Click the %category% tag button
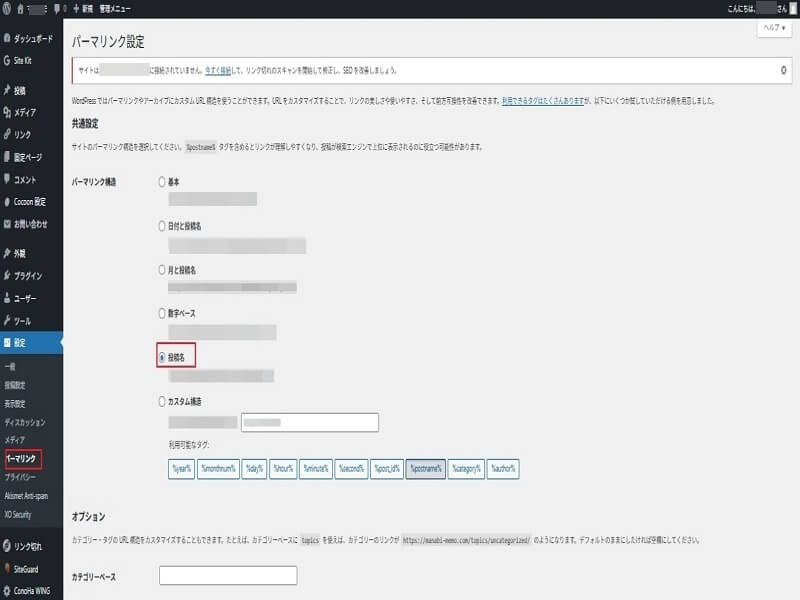800x600 pixels. [x=466, y=468]
